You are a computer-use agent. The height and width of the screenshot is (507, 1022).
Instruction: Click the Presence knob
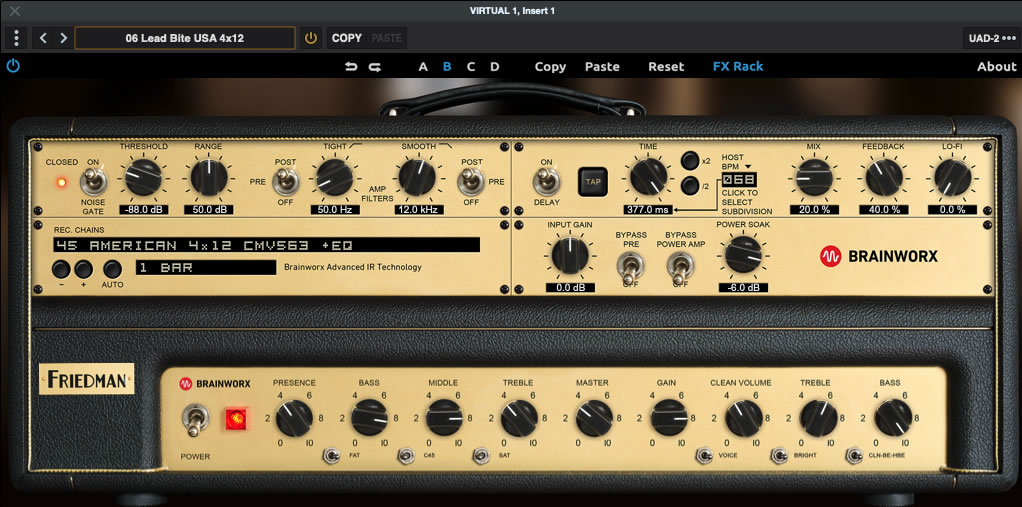click(294, 418)
